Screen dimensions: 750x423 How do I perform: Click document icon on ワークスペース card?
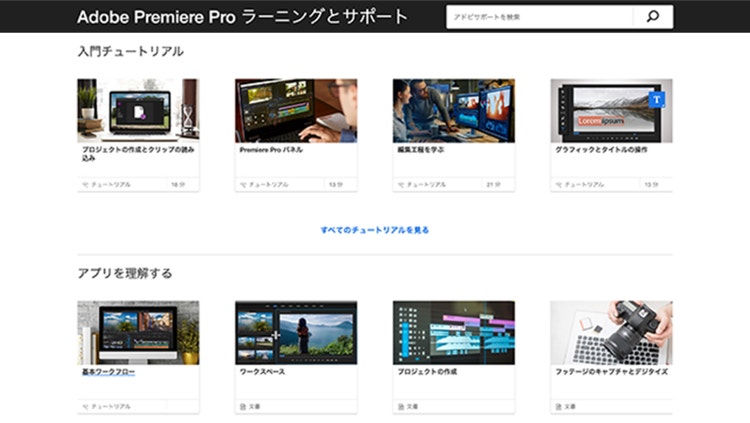243,407
